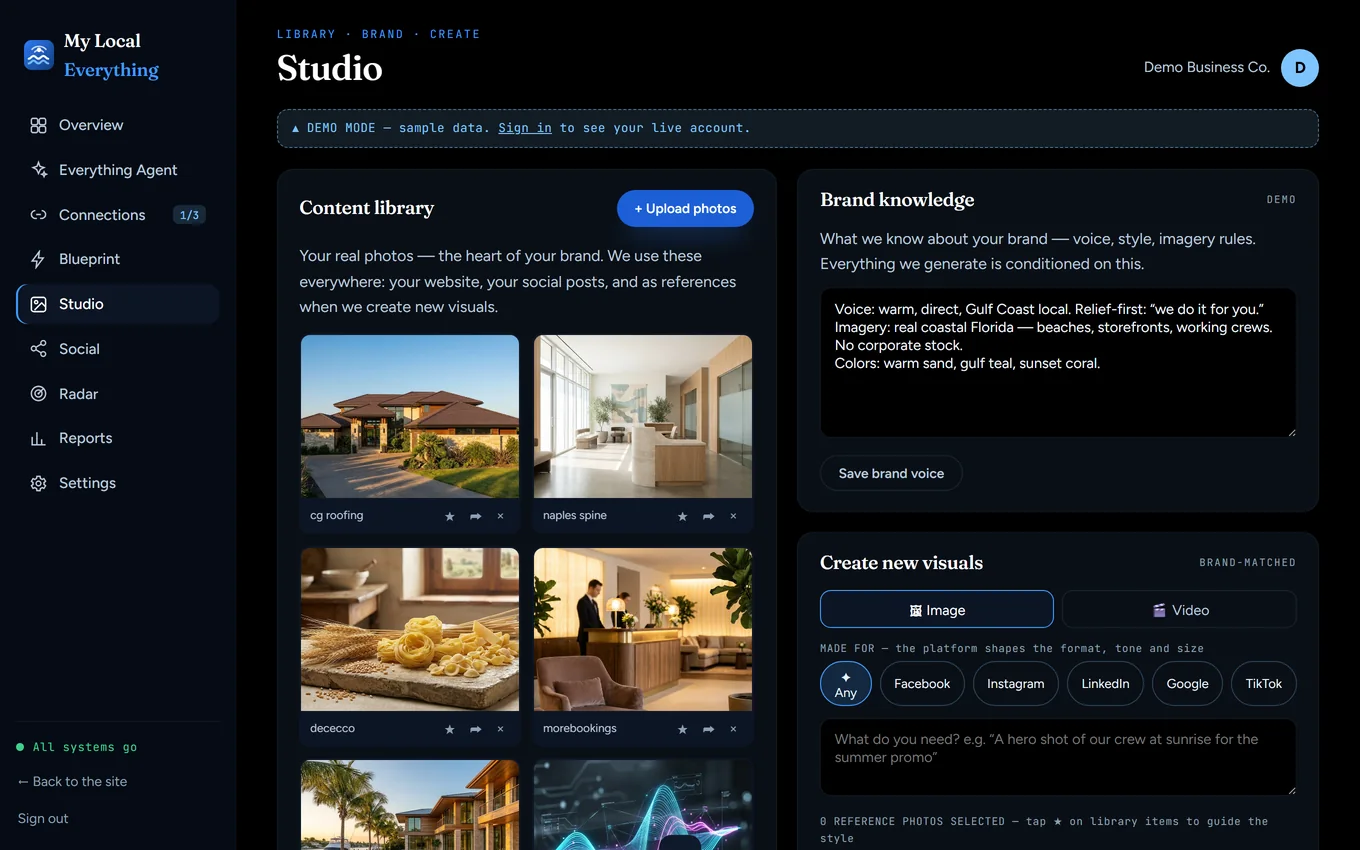Open the Social section
This screenshot has width=1360, height=850.
point(118,349)
